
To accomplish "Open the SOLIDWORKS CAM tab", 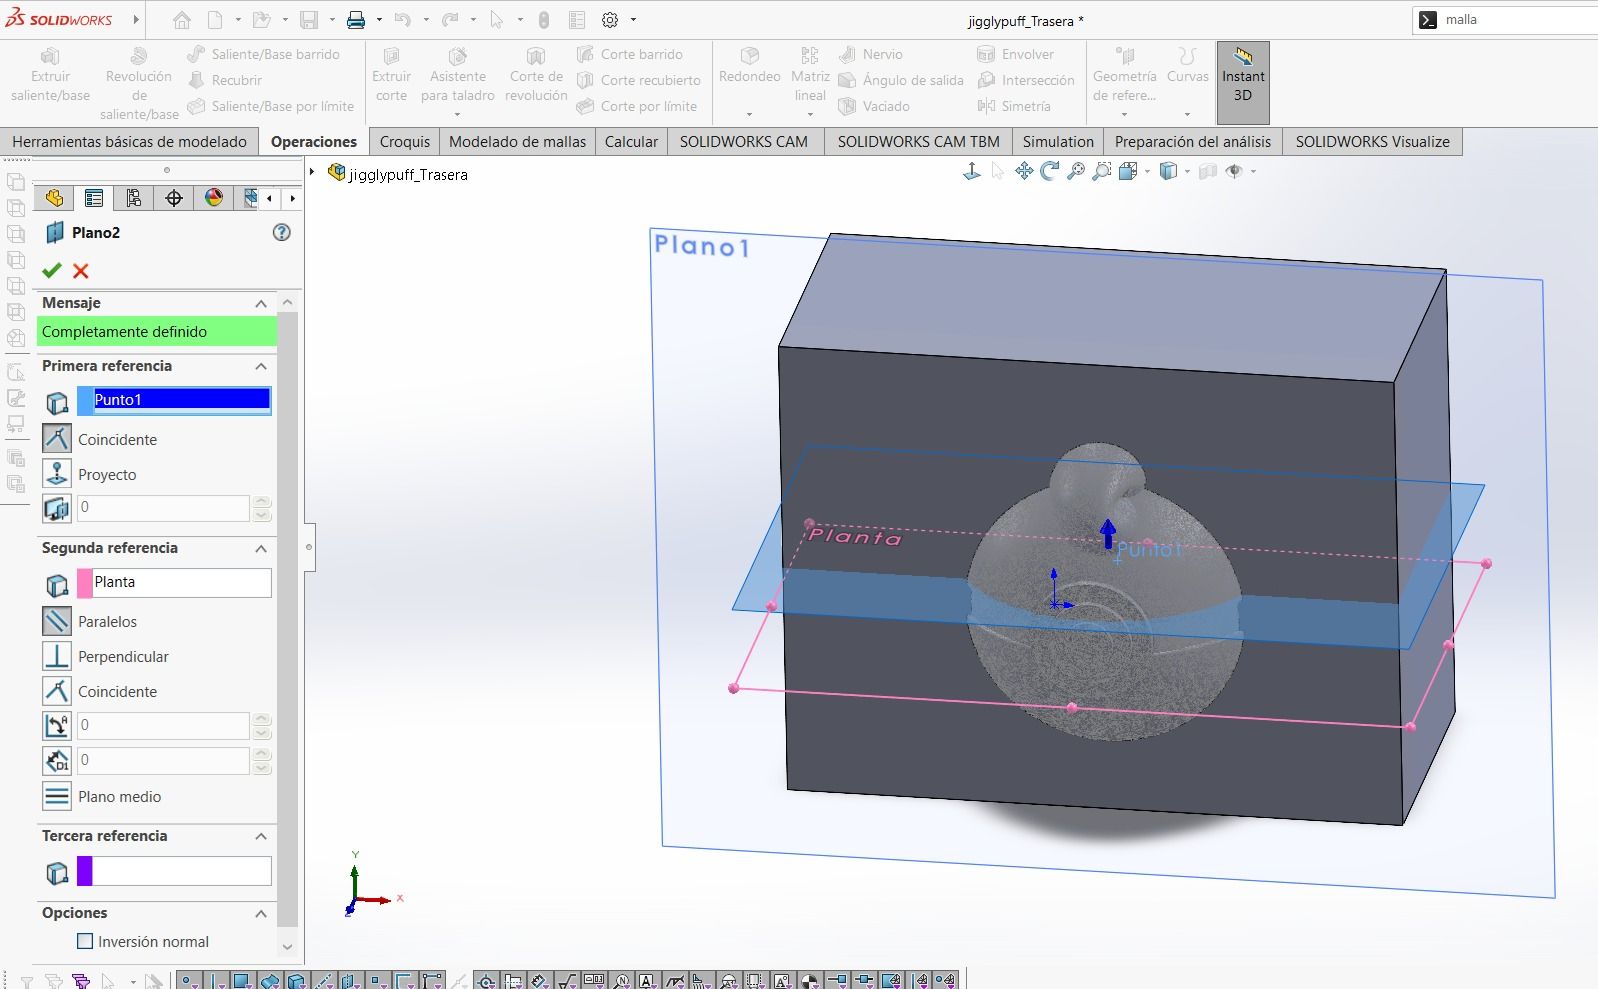I will (744, 142).
